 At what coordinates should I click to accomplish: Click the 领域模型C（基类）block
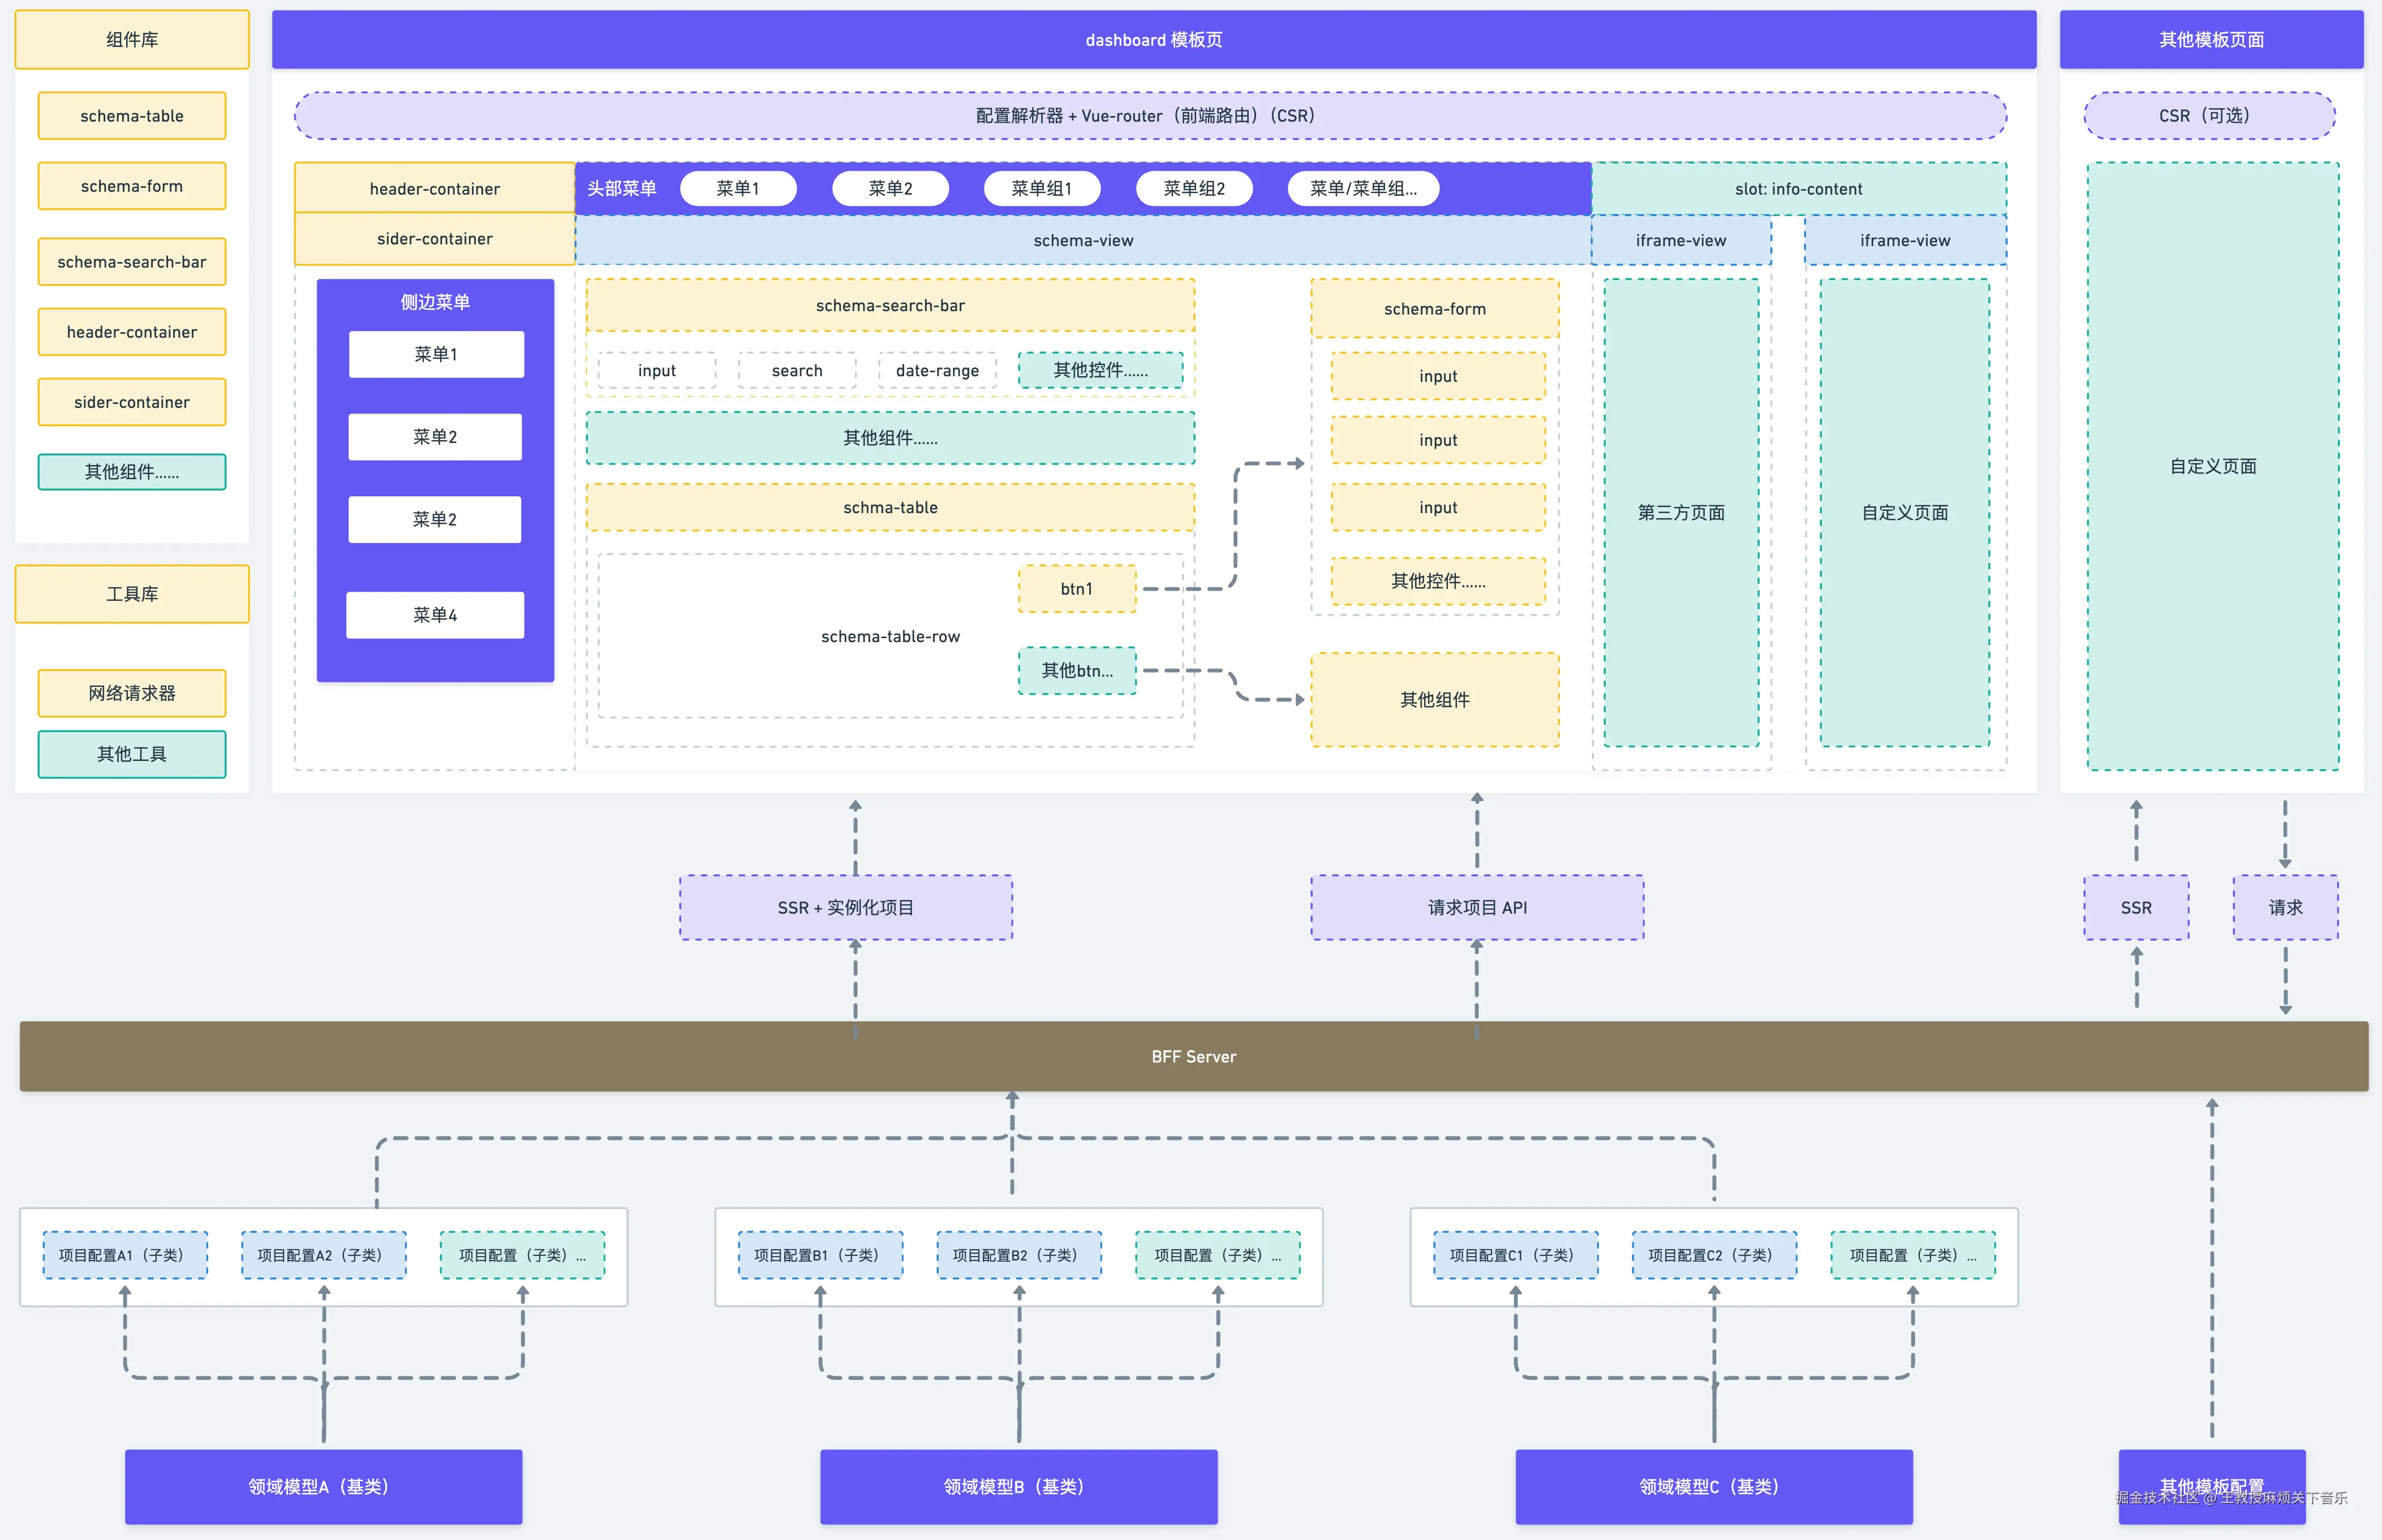1713,1486
